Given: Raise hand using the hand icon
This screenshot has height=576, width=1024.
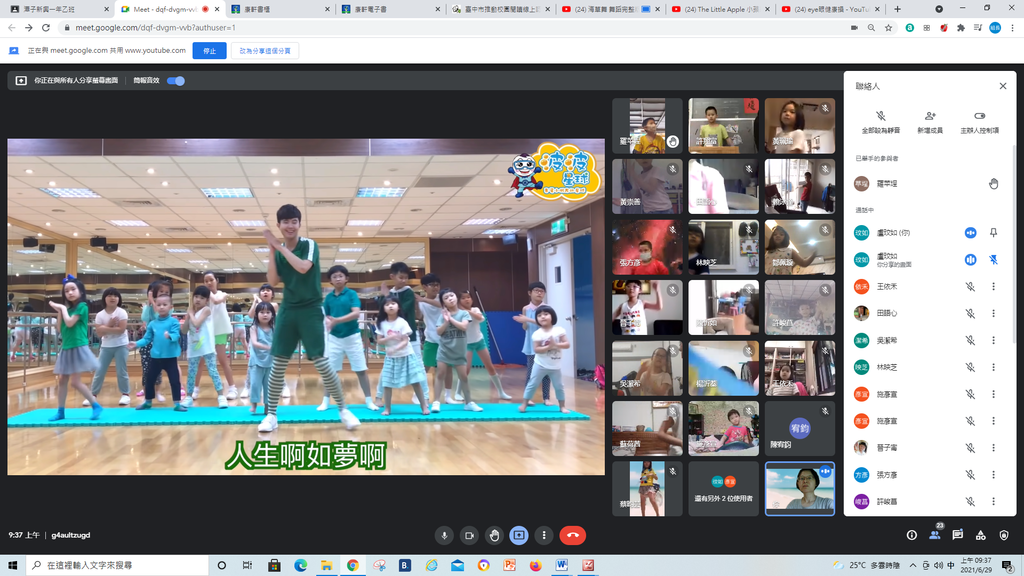Looking at the screenshot, I should click(x=494, y=536).
